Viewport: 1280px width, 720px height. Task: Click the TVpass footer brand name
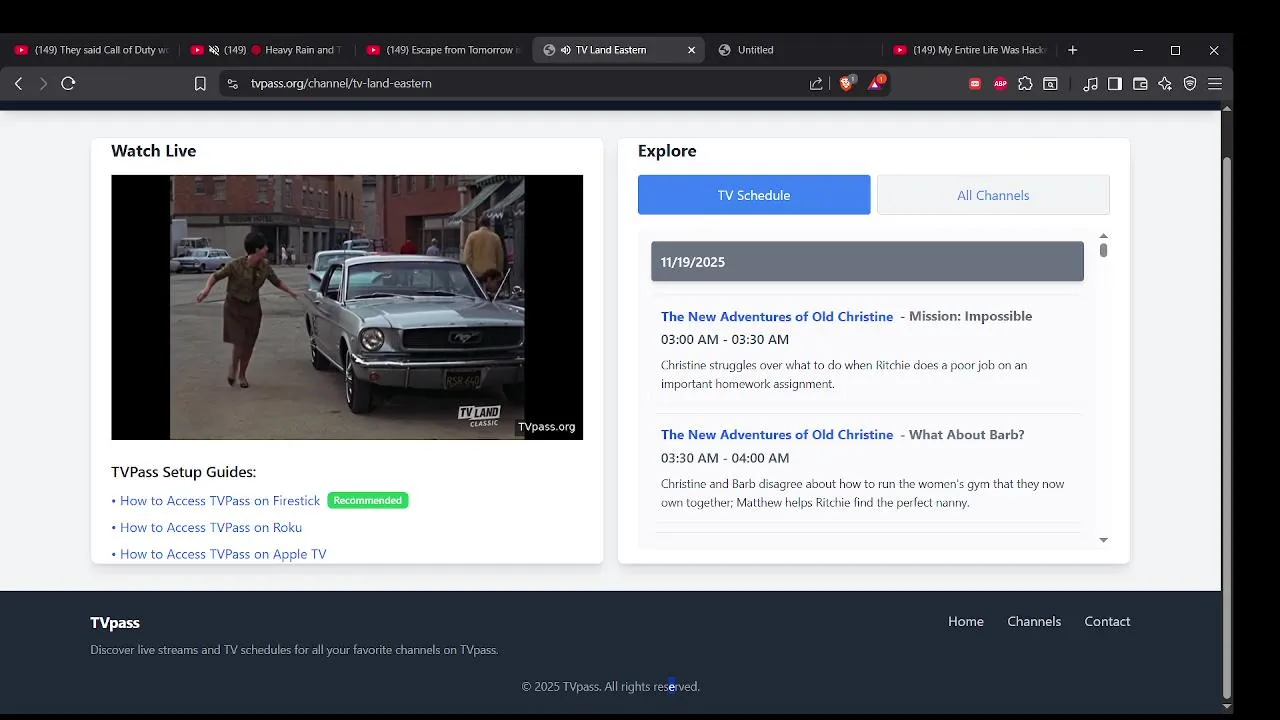click(115, 623)
